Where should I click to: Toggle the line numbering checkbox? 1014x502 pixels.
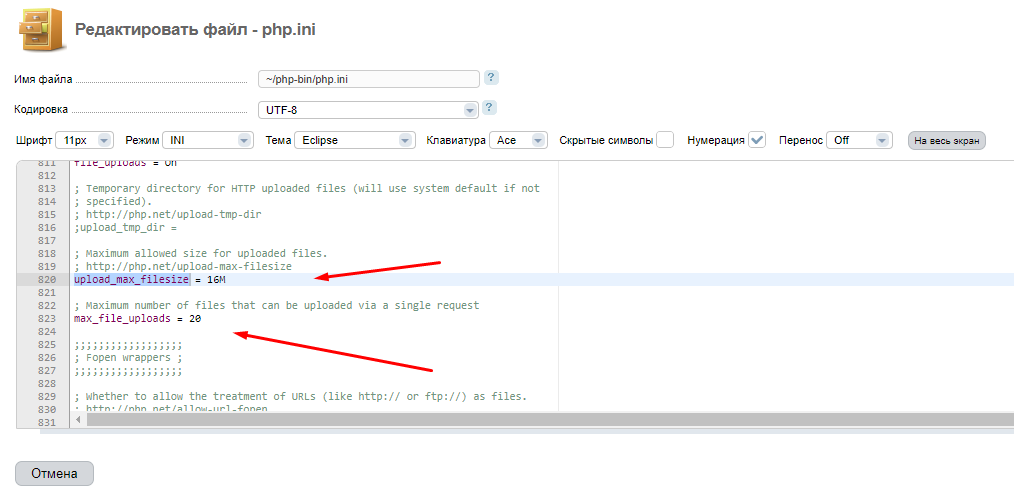point(757,140)
